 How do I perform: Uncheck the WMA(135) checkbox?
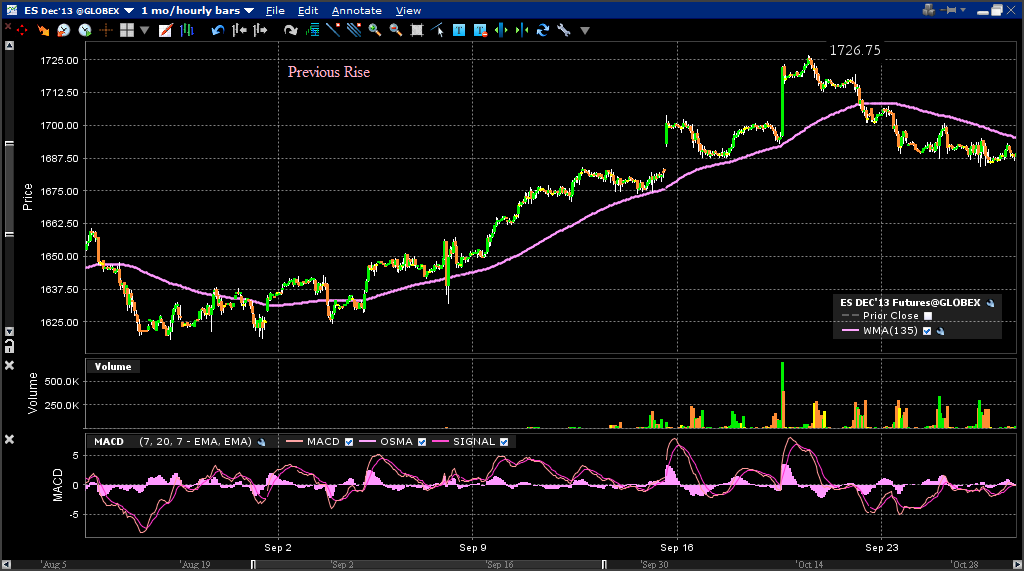[927, 331]
